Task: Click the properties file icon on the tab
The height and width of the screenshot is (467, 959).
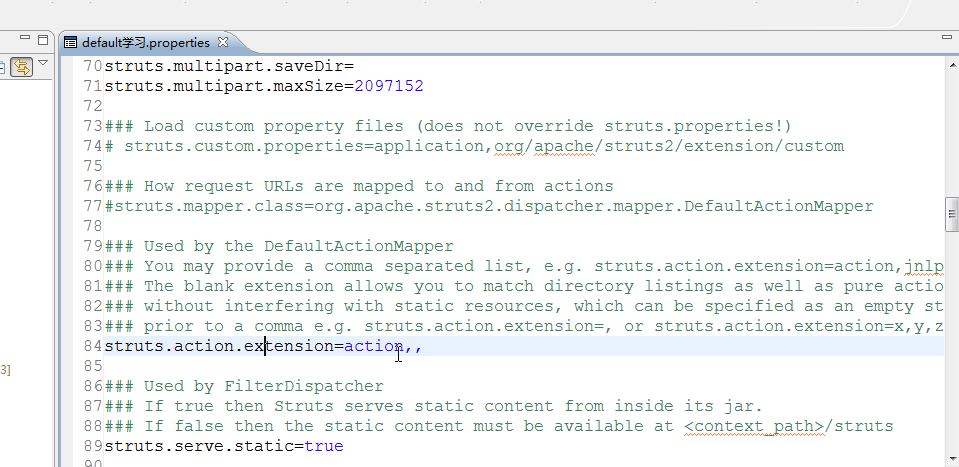Action: pos(70,43)
